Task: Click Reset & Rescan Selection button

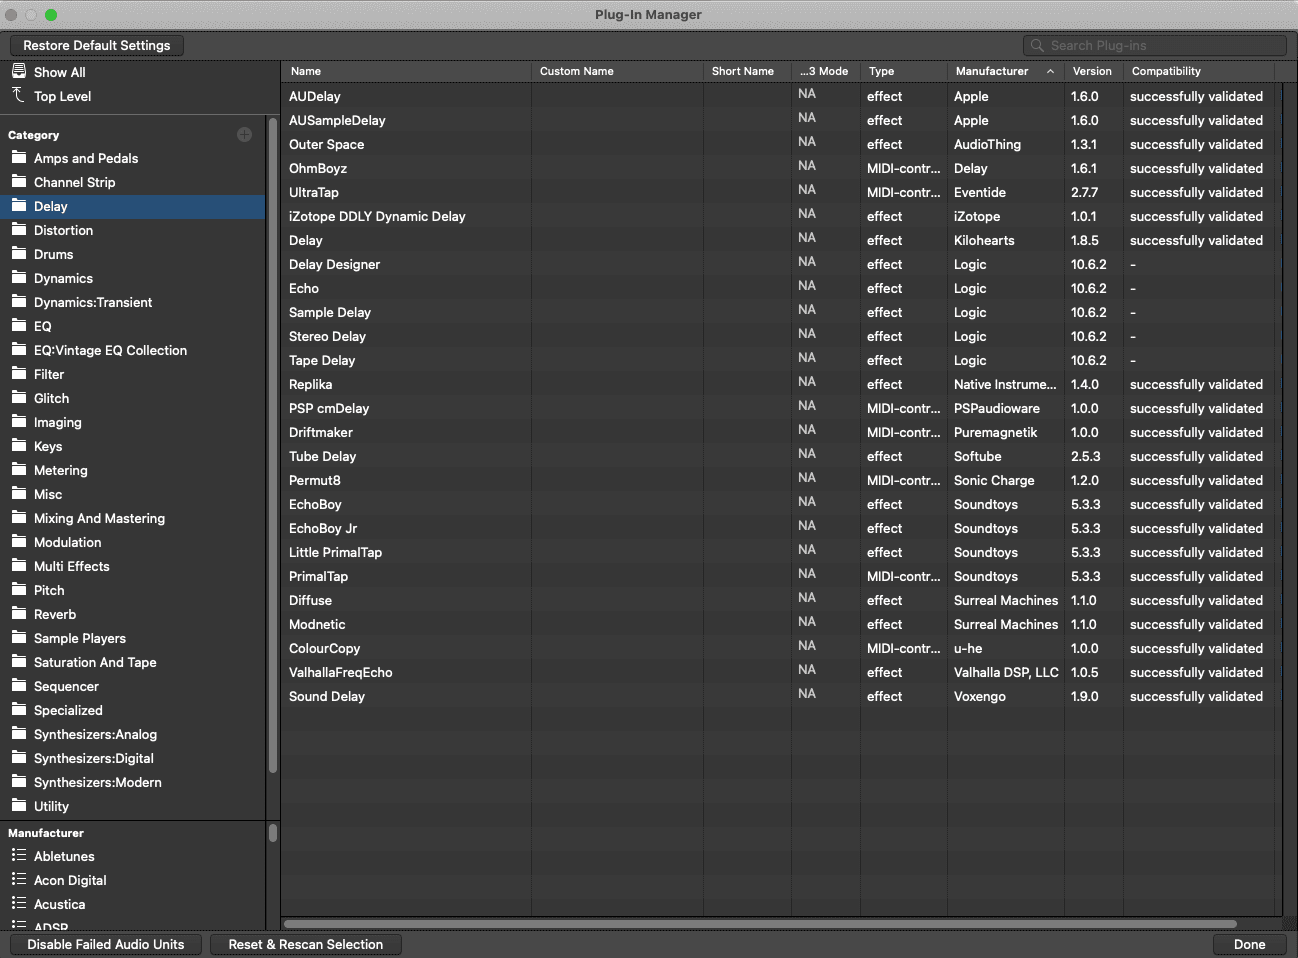Action: click(306, 944)
